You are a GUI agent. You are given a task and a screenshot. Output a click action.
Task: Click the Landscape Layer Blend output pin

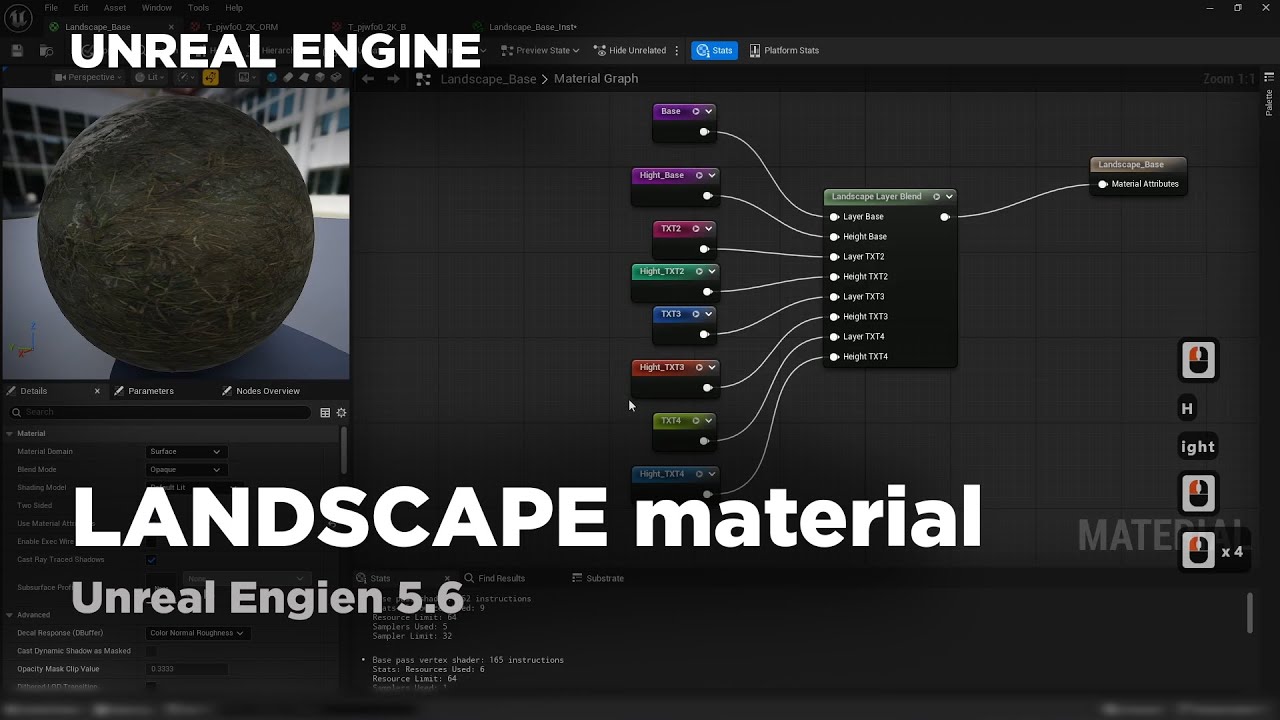pyautogui.click(x=945, y=217)
